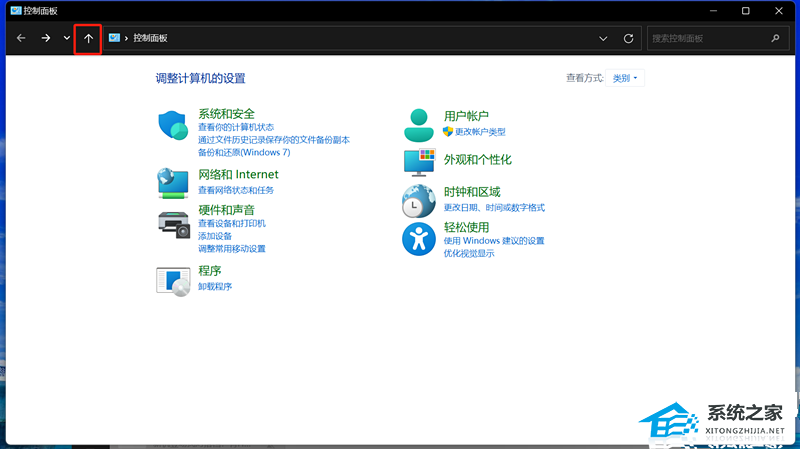Minimize the Control Panel window
Screen dimensions: 800x449
click(x=713, y=11)
